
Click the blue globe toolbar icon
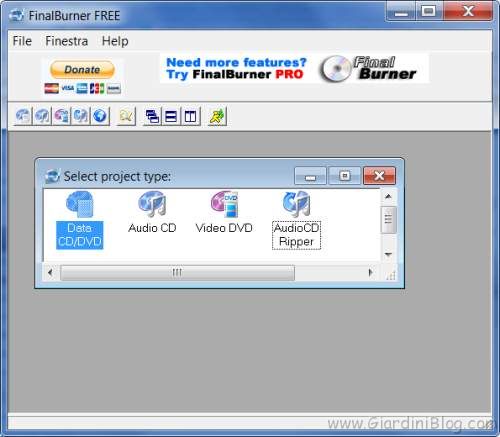click(100, 116)
